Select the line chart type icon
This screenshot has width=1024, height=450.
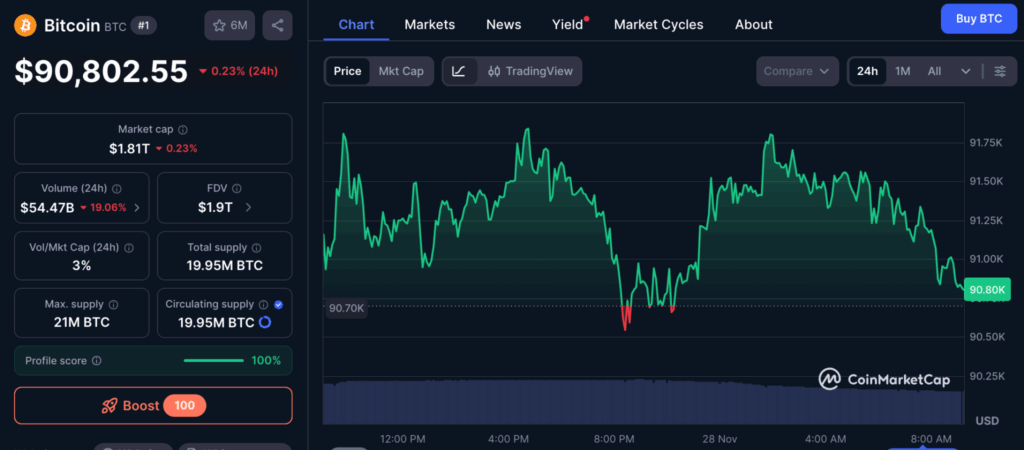pos(459,71)
